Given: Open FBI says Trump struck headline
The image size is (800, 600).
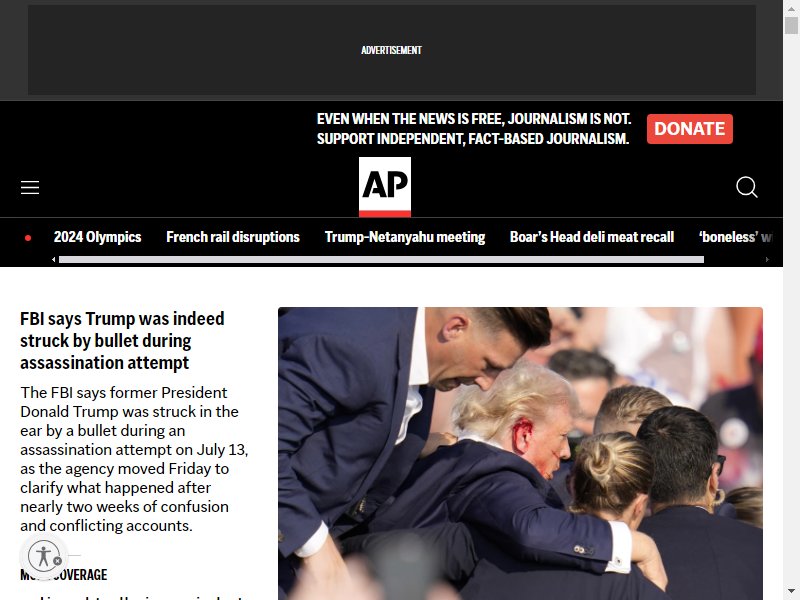Looking at the screenshot, I should click(122, 340).
